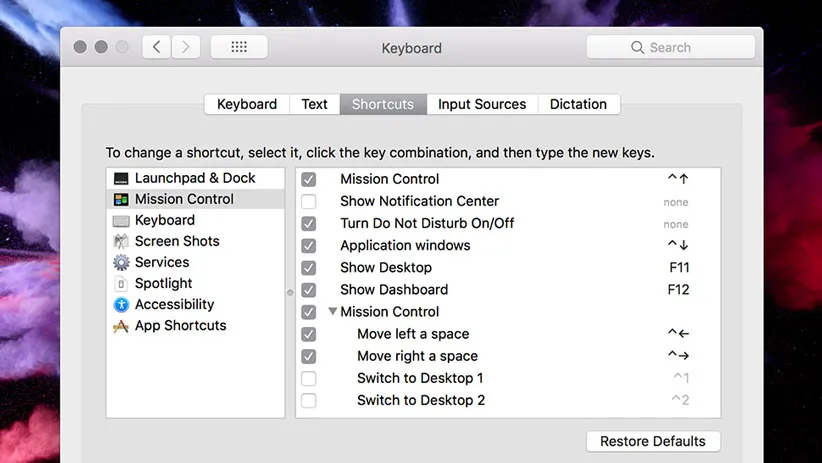Screen dimensions: 822x463
Task: Go forward with the toolbar arrow
Action: click(x=186, y=47)
